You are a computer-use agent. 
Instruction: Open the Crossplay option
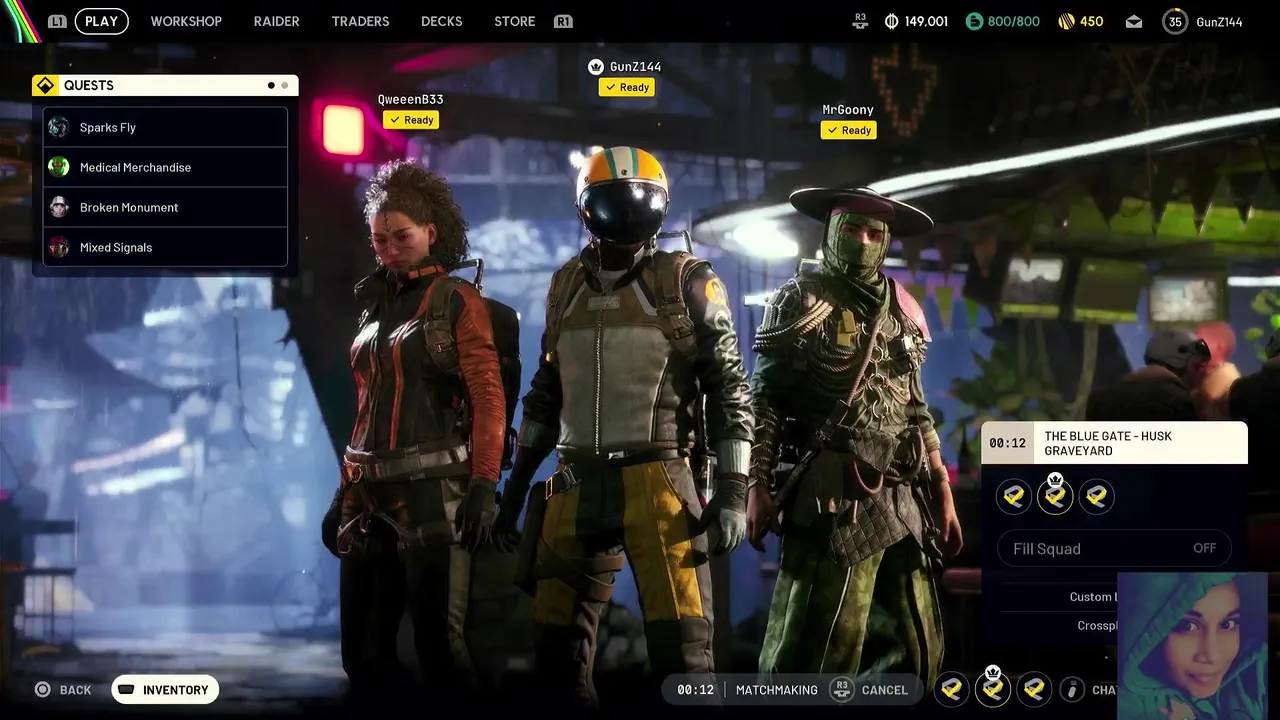[1096, 626]
